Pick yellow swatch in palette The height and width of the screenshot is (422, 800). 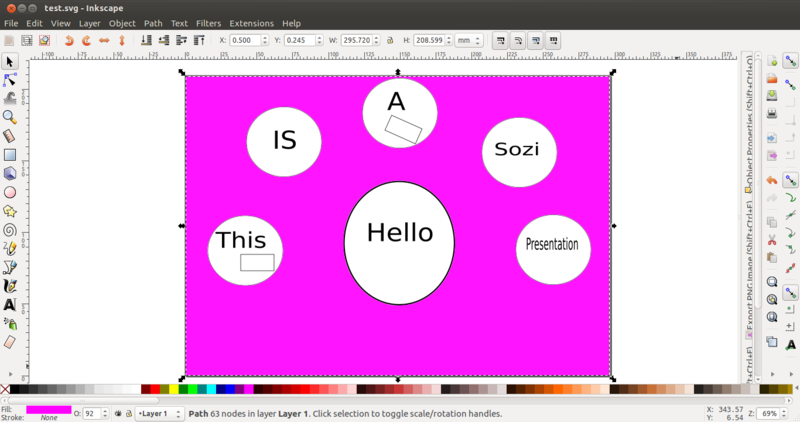pyautogui.click(x=173, y=389)
